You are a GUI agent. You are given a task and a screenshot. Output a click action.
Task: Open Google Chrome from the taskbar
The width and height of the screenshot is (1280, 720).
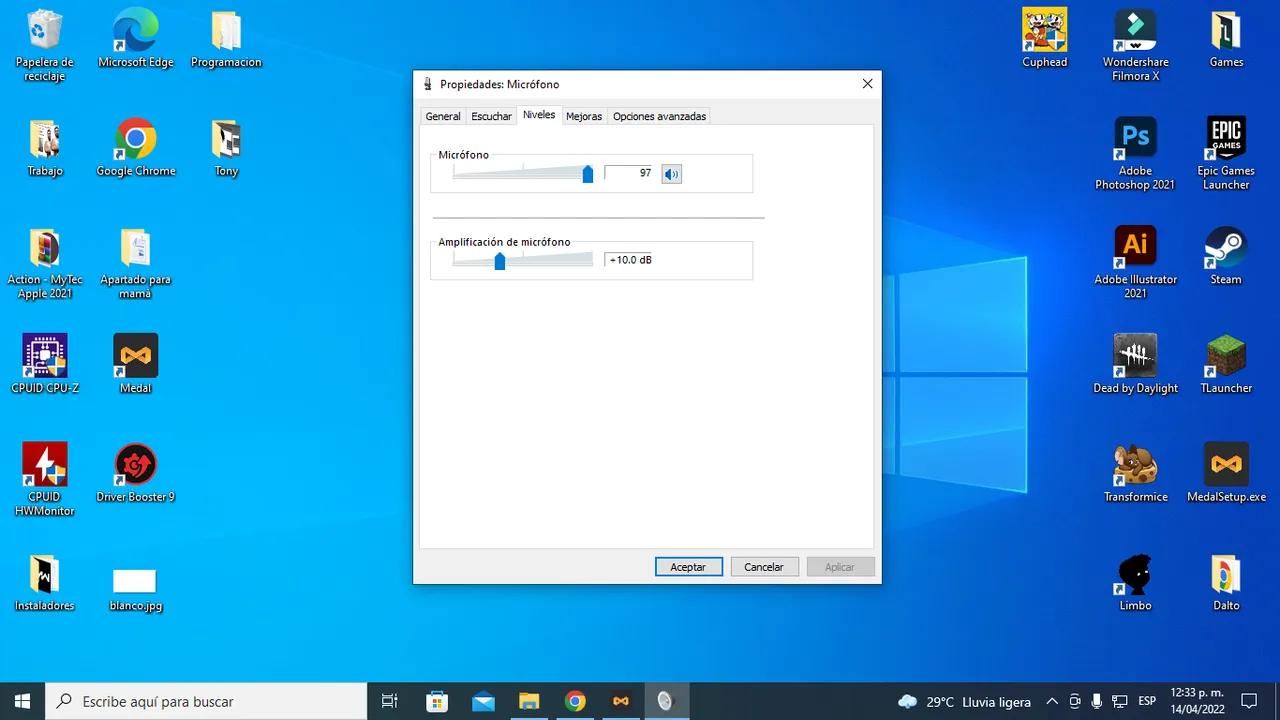(575, 701)
